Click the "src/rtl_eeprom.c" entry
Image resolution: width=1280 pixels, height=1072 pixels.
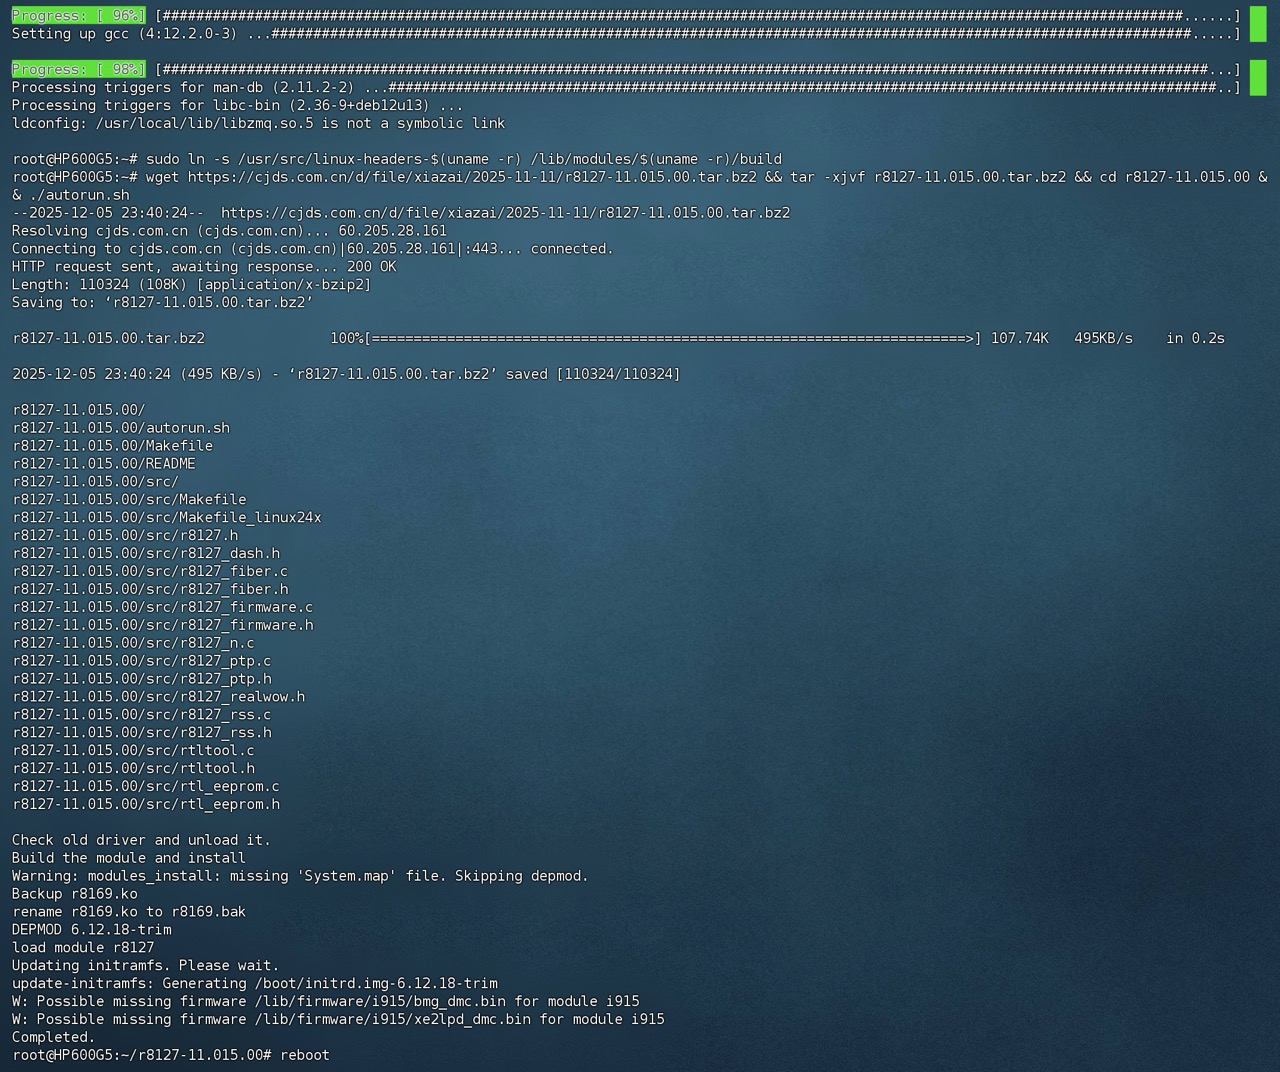pos(146,787)
